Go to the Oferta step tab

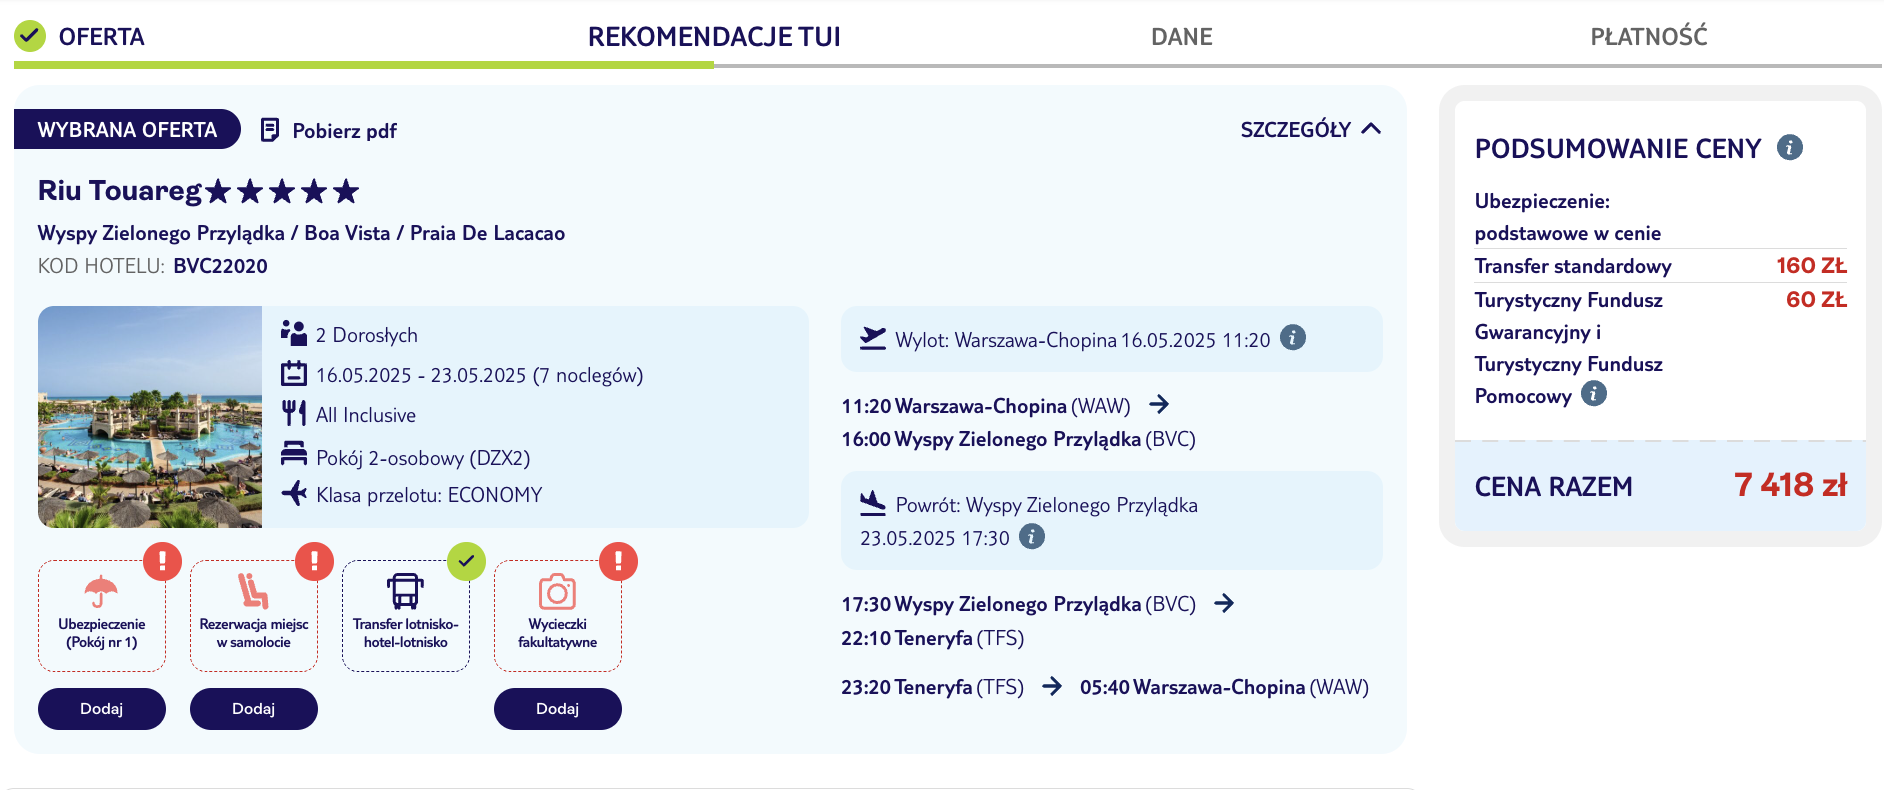(x=101, y=37)
